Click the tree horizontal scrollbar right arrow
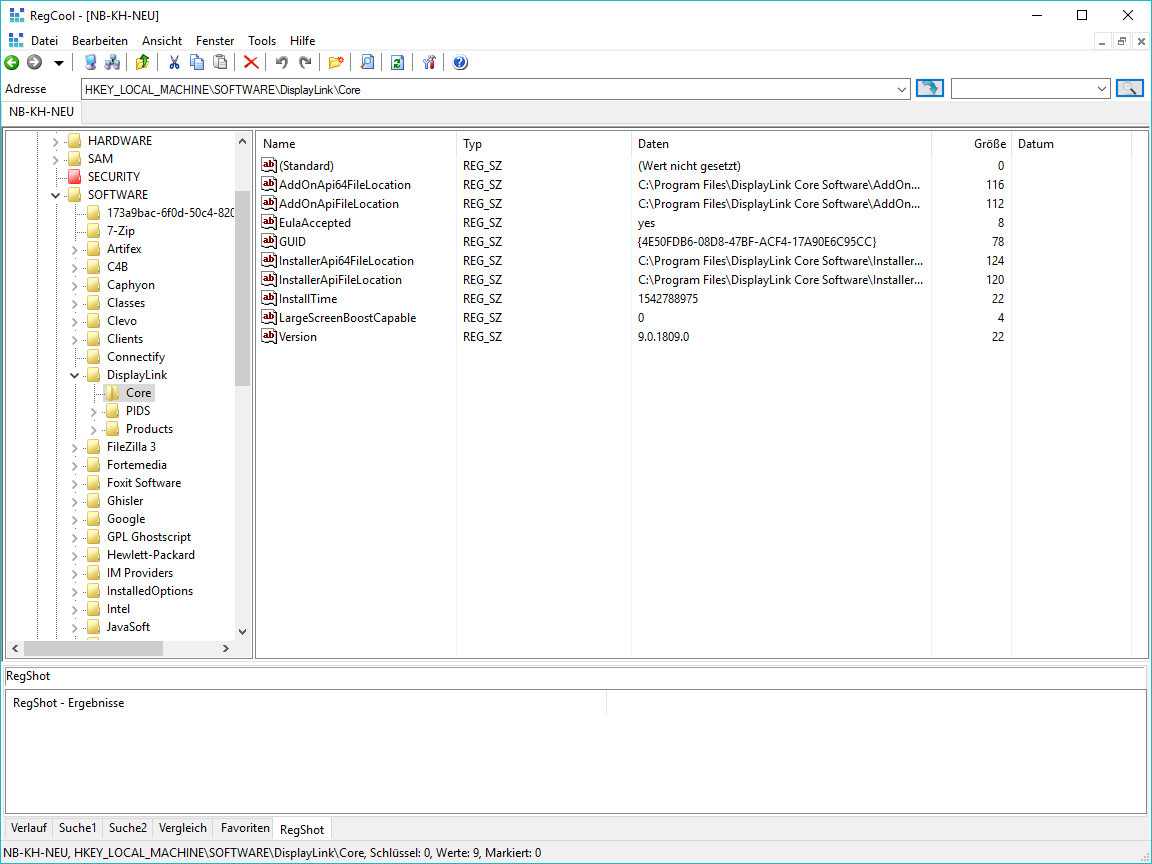Screen dimensions: 1152x864 click(226, 649)
